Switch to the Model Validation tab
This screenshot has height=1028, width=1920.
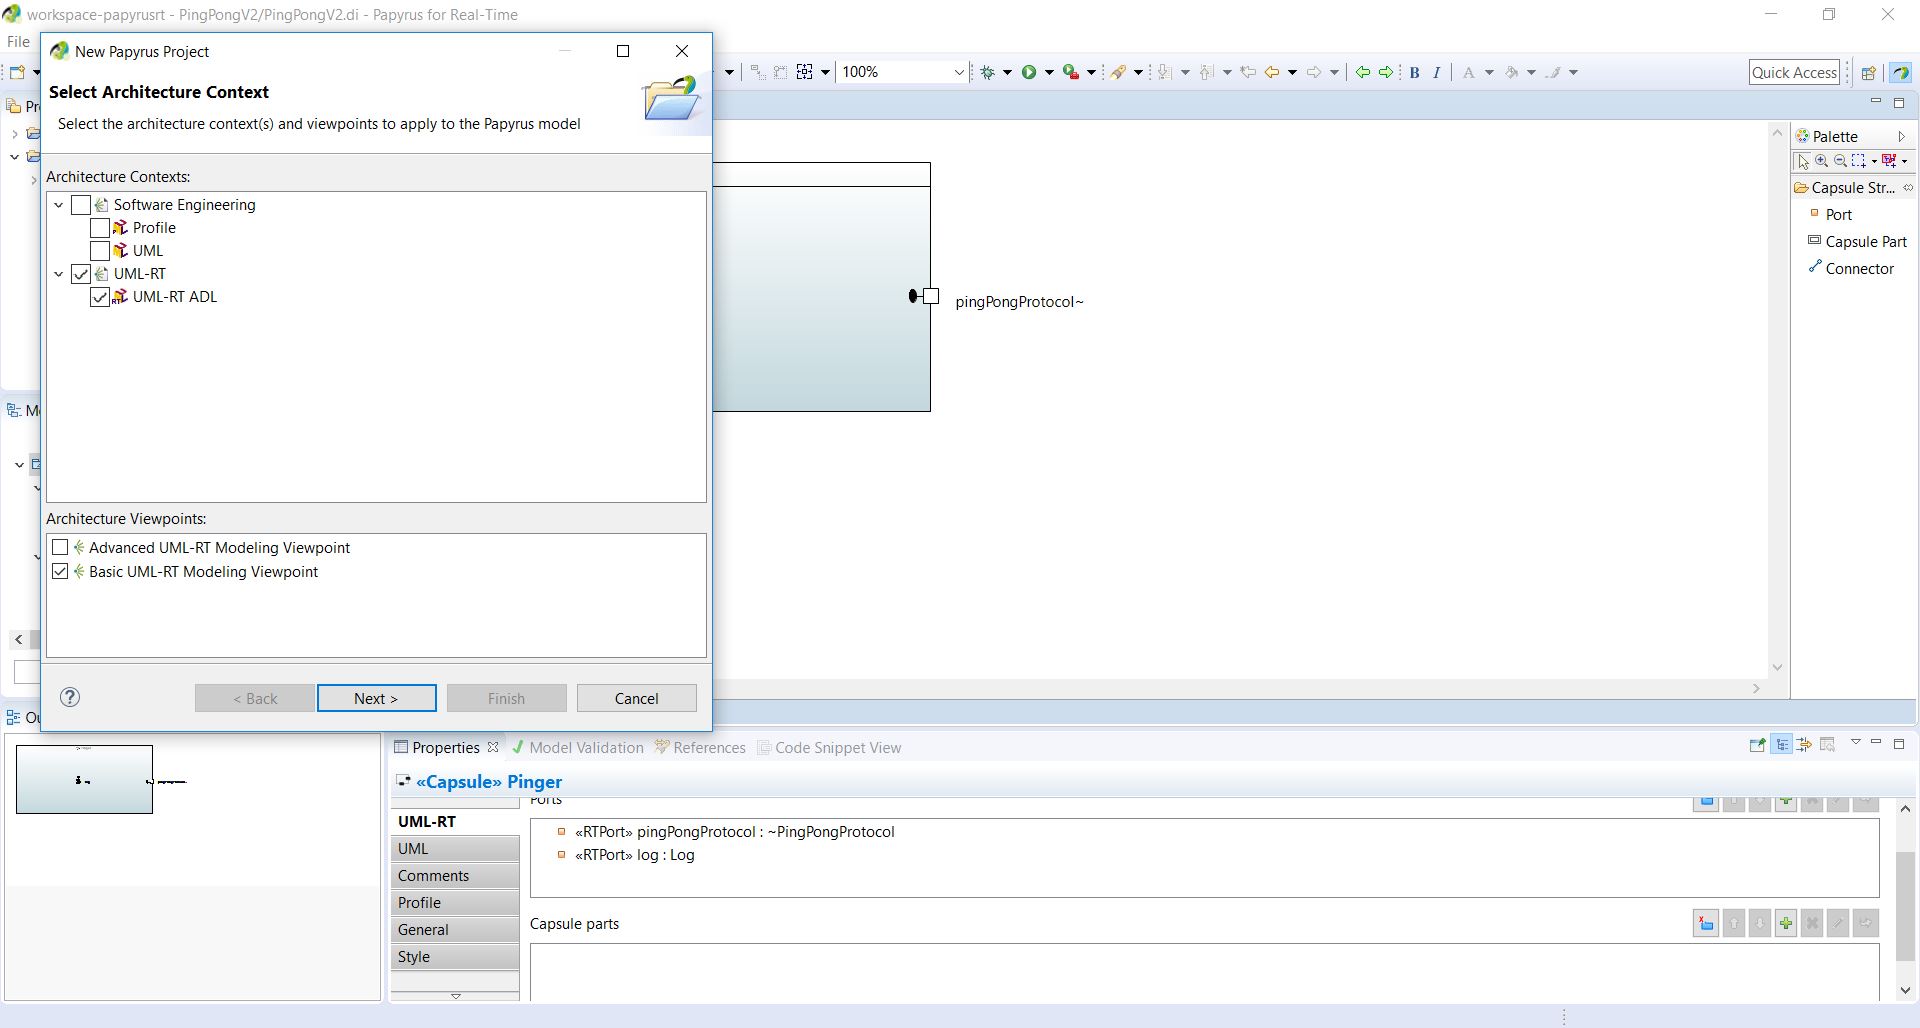577,747
